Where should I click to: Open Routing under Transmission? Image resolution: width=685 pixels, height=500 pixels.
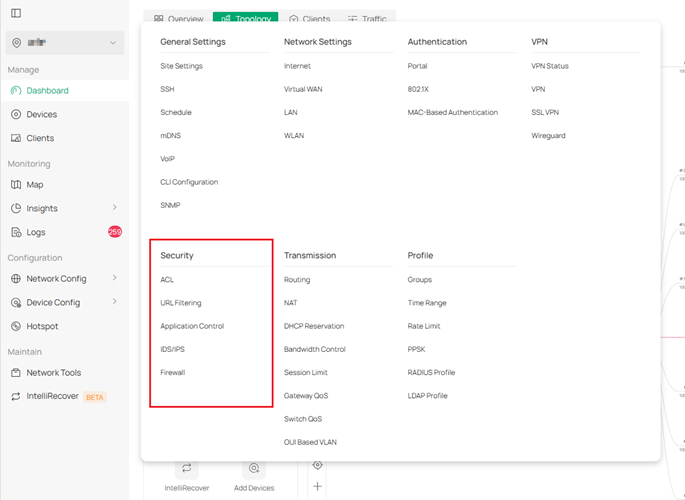[x=297, y=279]
